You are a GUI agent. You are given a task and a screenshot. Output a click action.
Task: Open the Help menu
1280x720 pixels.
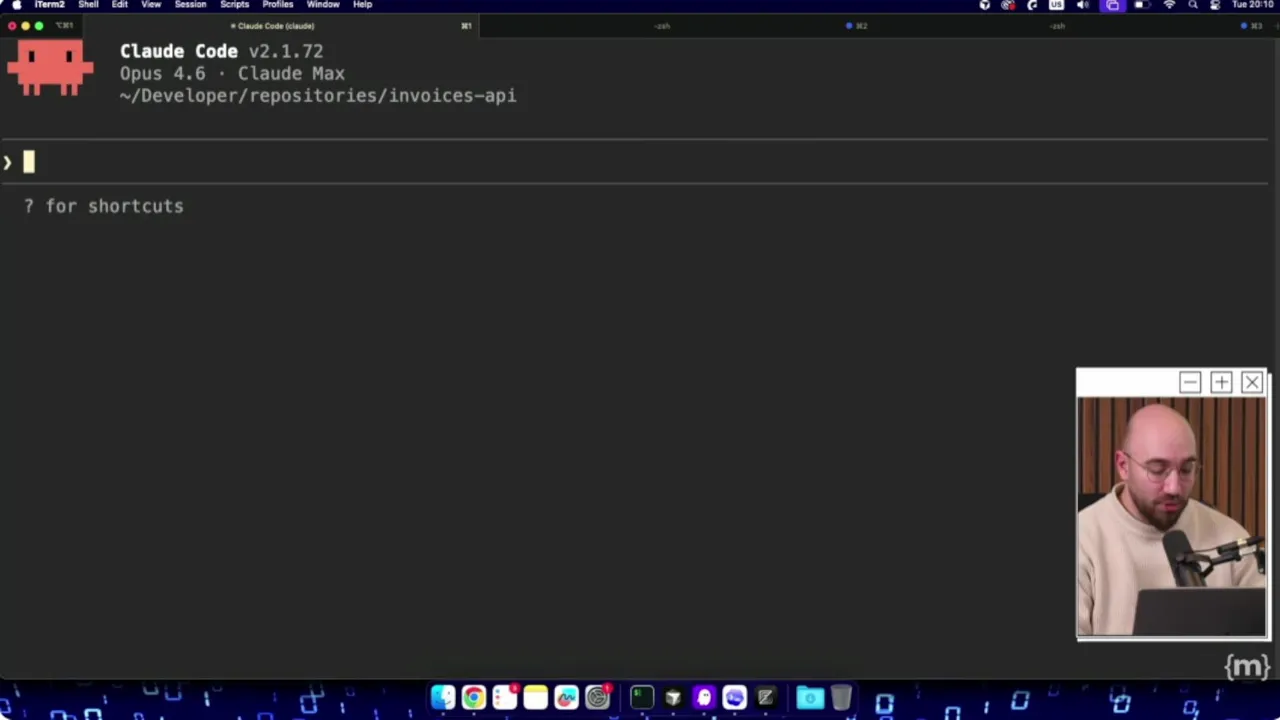(x=362, y=5)
